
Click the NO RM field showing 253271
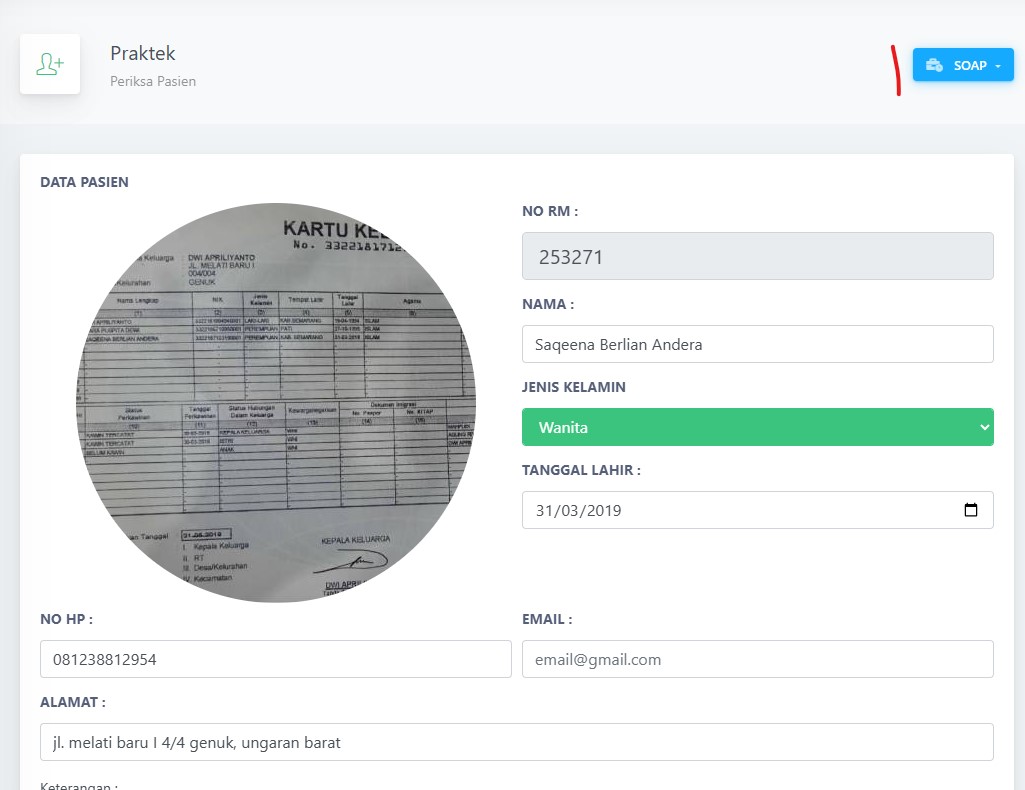[x=757, y=256]
